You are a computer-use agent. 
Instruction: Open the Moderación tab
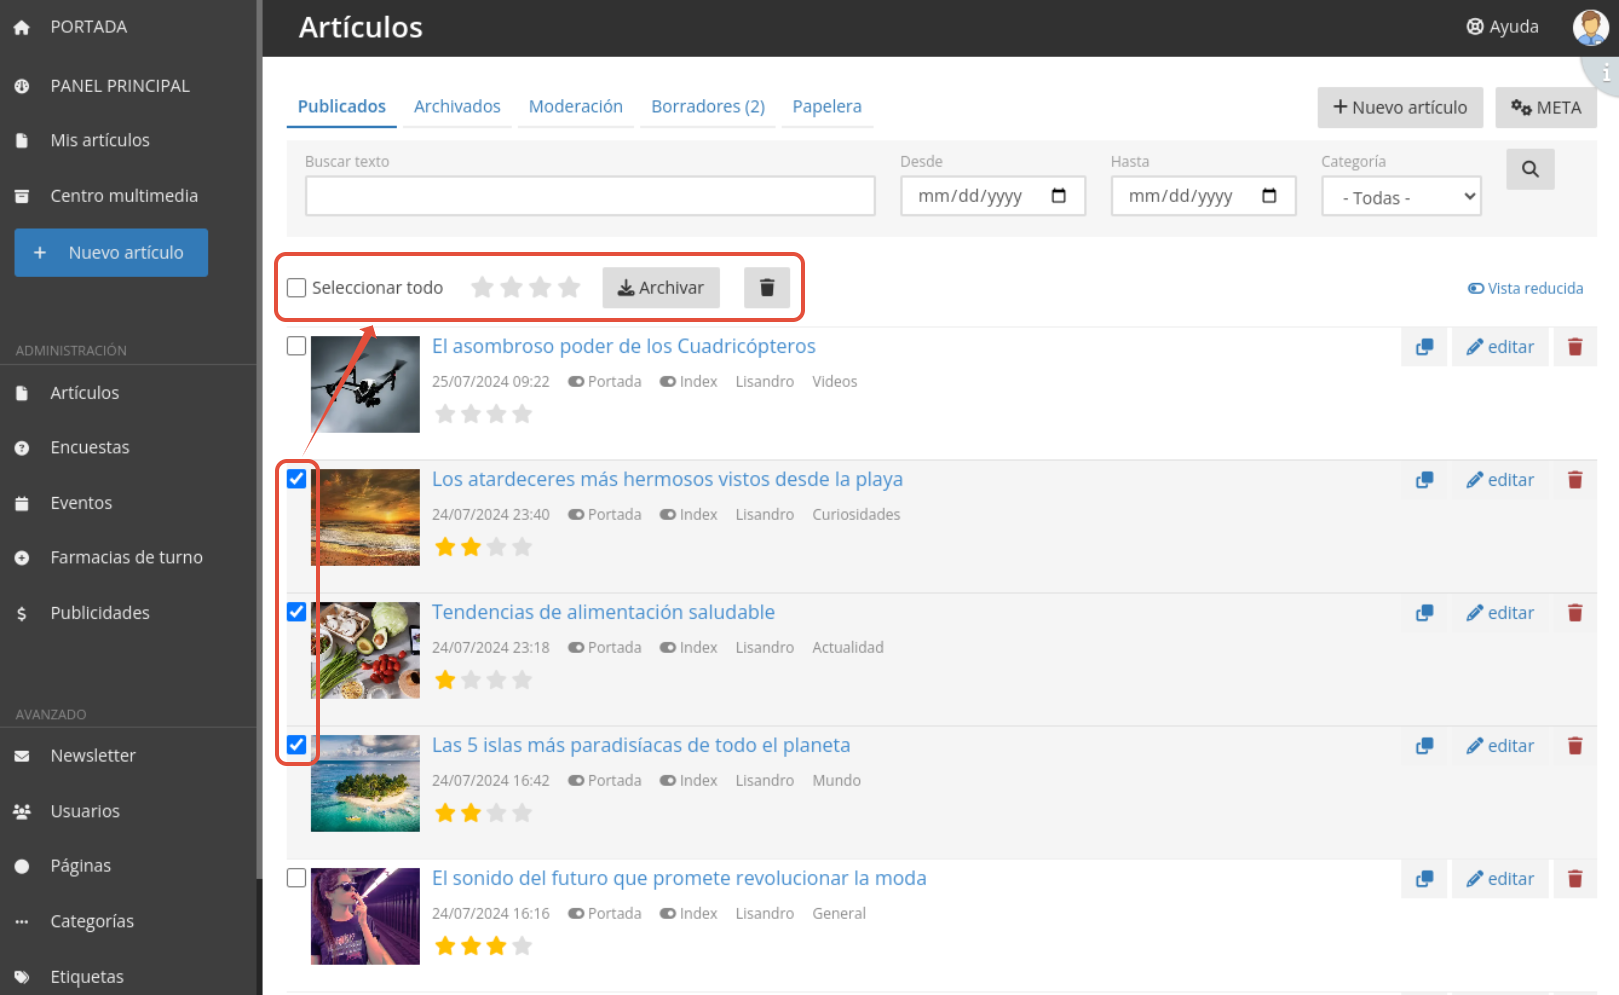(x=576, y=106)
